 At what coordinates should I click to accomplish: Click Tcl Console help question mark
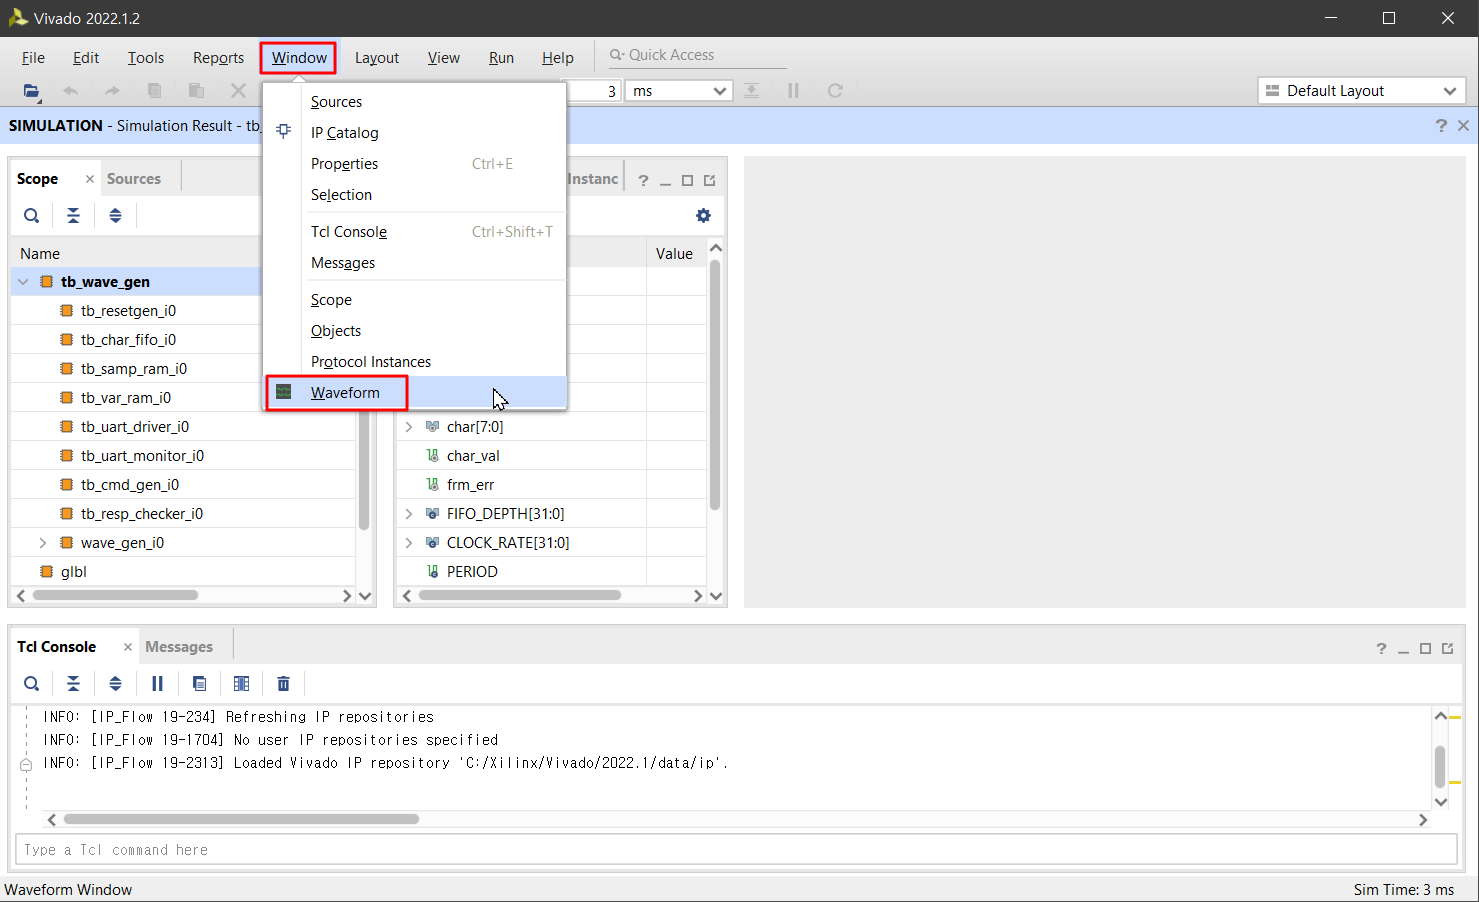1381,649
